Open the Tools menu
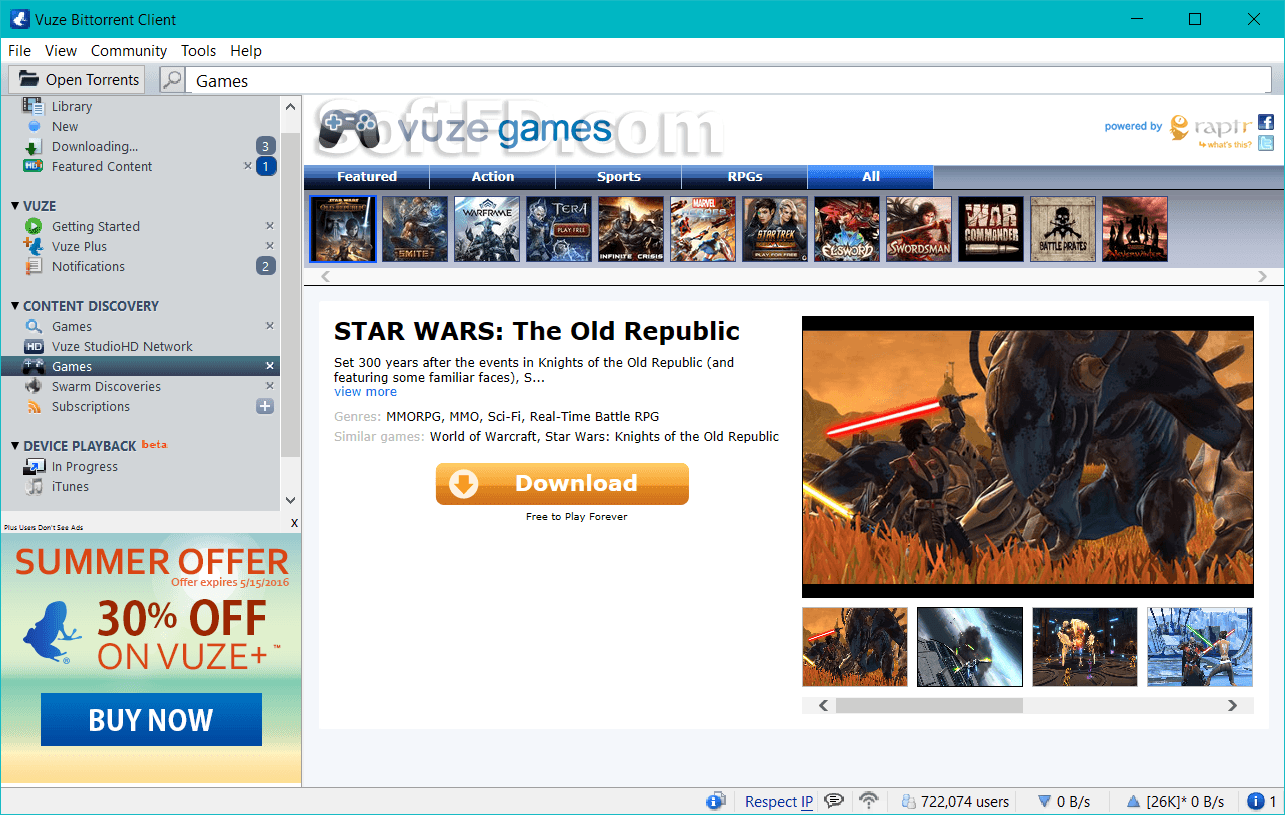The width and height of the screenshot is (1285, 815). (x=199, y=51)
